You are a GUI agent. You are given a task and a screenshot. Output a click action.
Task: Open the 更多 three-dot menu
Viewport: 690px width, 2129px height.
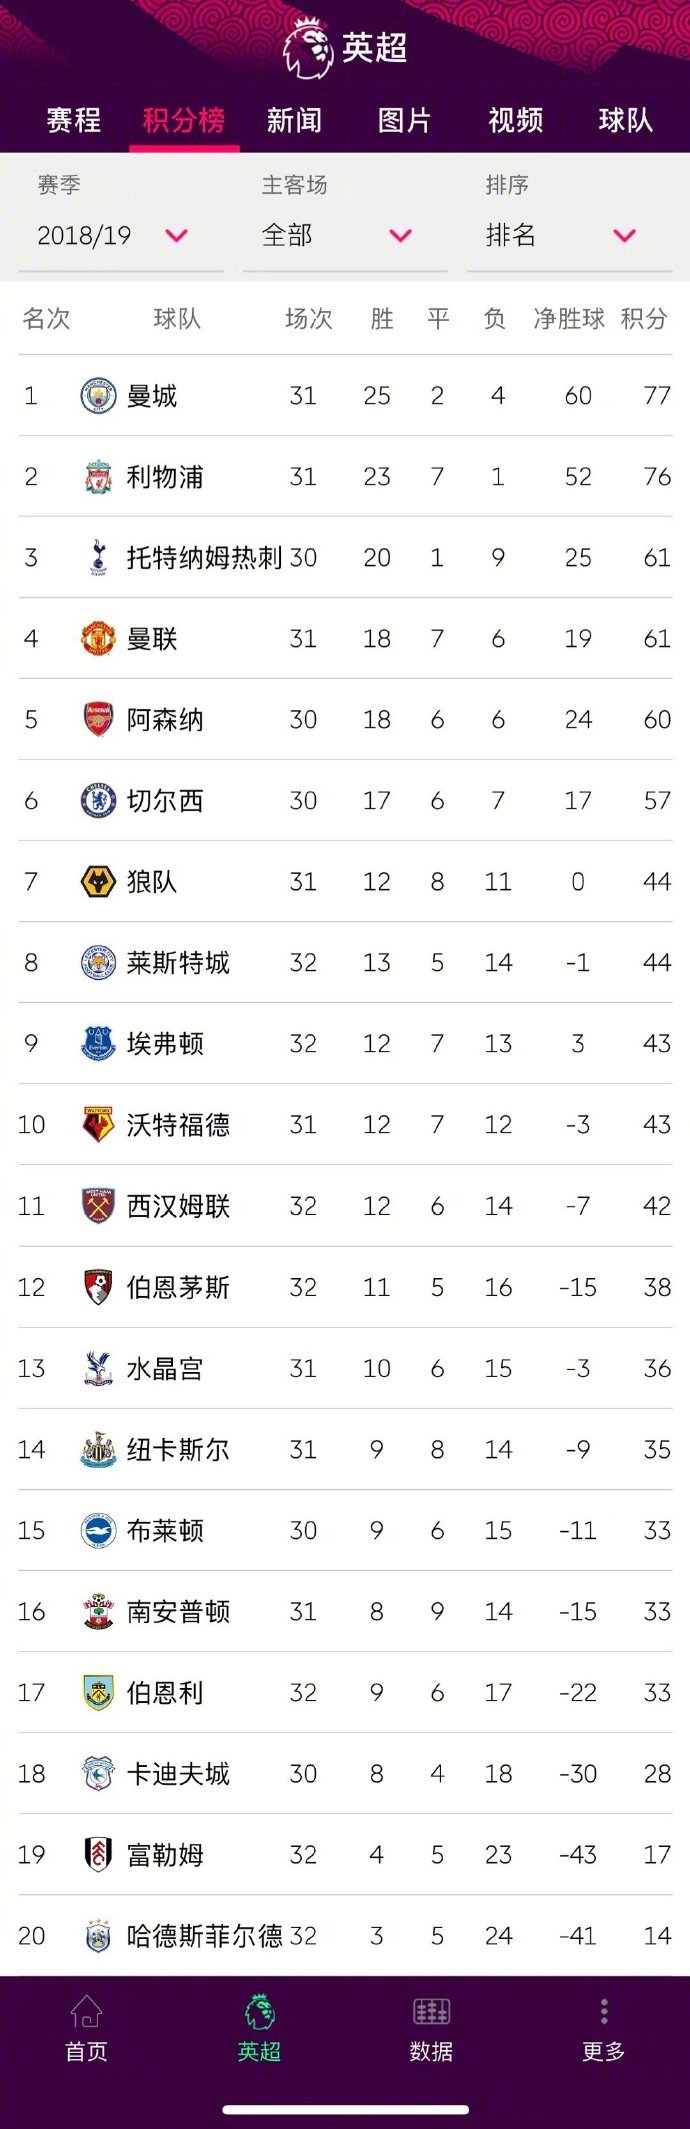click(604, 2010)
